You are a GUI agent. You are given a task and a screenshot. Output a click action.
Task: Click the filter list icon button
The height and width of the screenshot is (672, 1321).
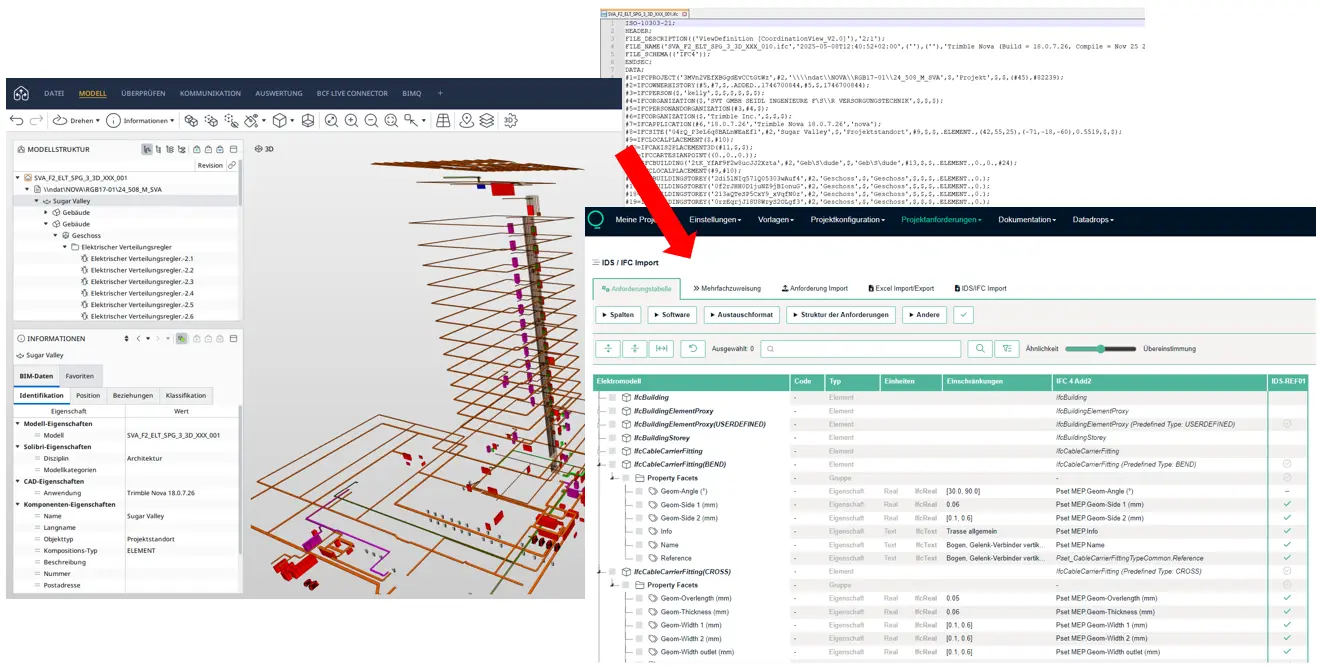pyautogui.click(x=1007, y=349)
